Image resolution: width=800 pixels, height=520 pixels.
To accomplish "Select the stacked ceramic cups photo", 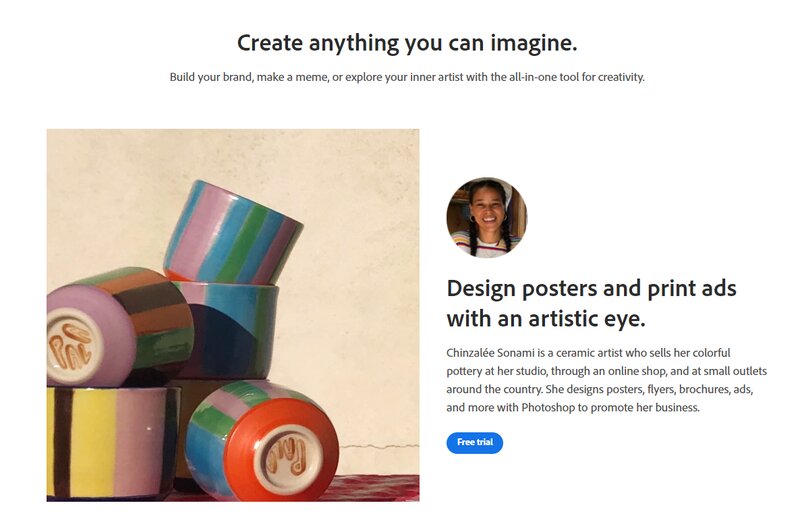I will [233, 315].
